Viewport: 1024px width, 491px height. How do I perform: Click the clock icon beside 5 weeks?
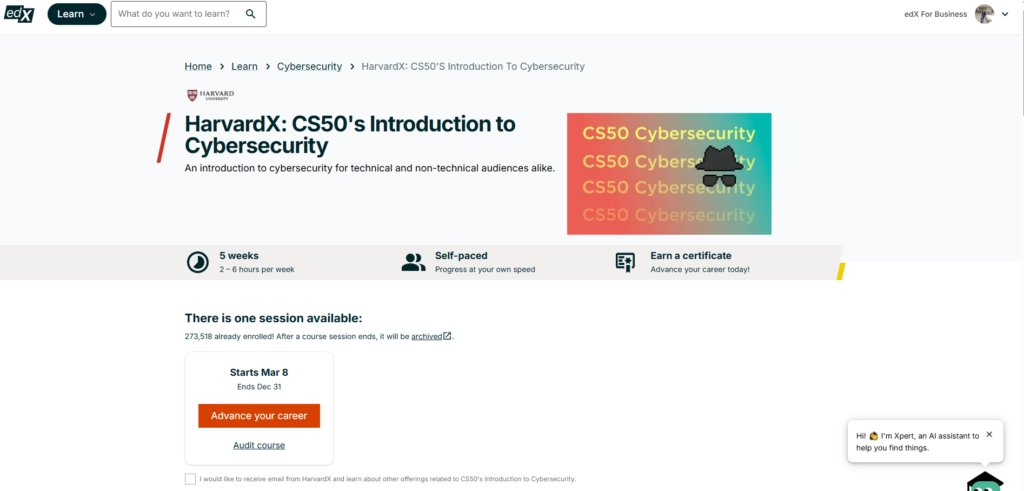(x=198, y=262)
